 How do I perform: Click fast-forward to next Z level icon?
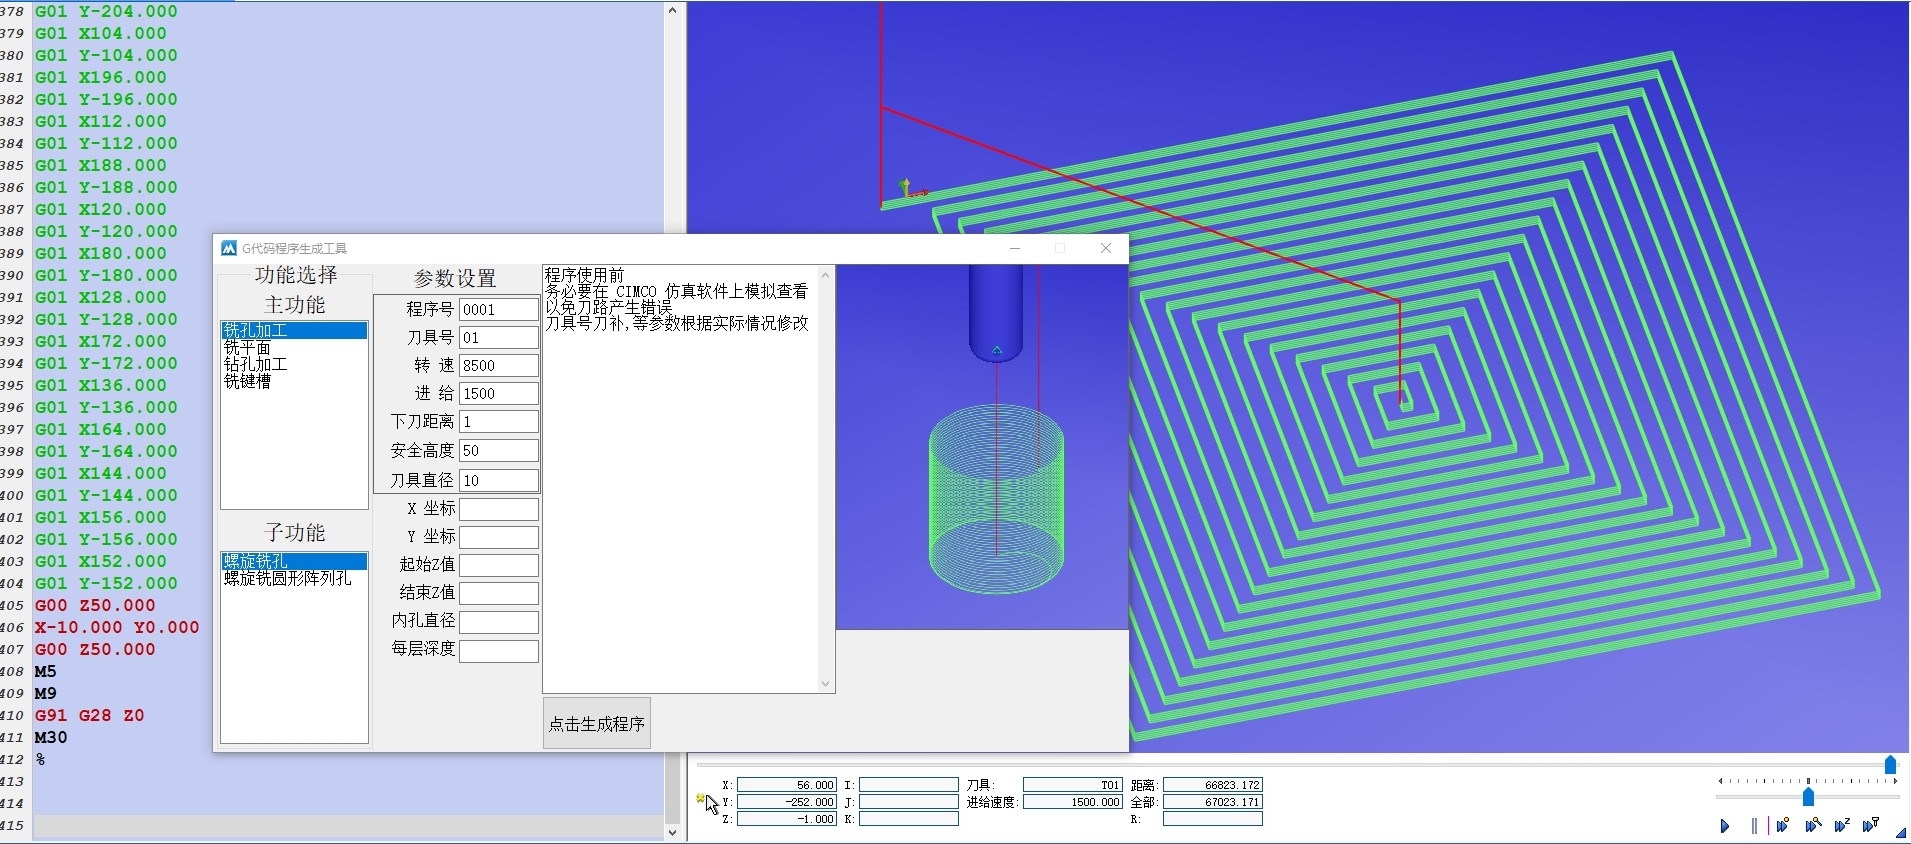coord(1842,826)
